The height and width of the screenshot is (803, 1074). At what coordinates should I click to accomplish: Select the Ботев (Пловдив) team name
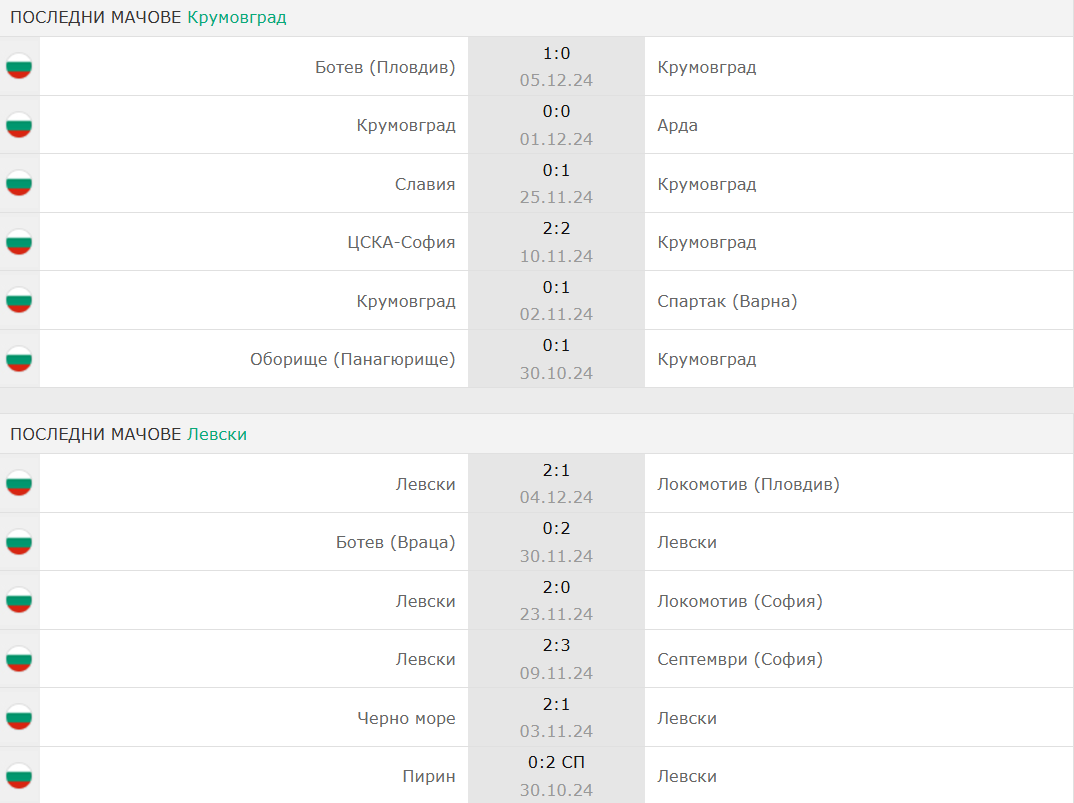385,67
